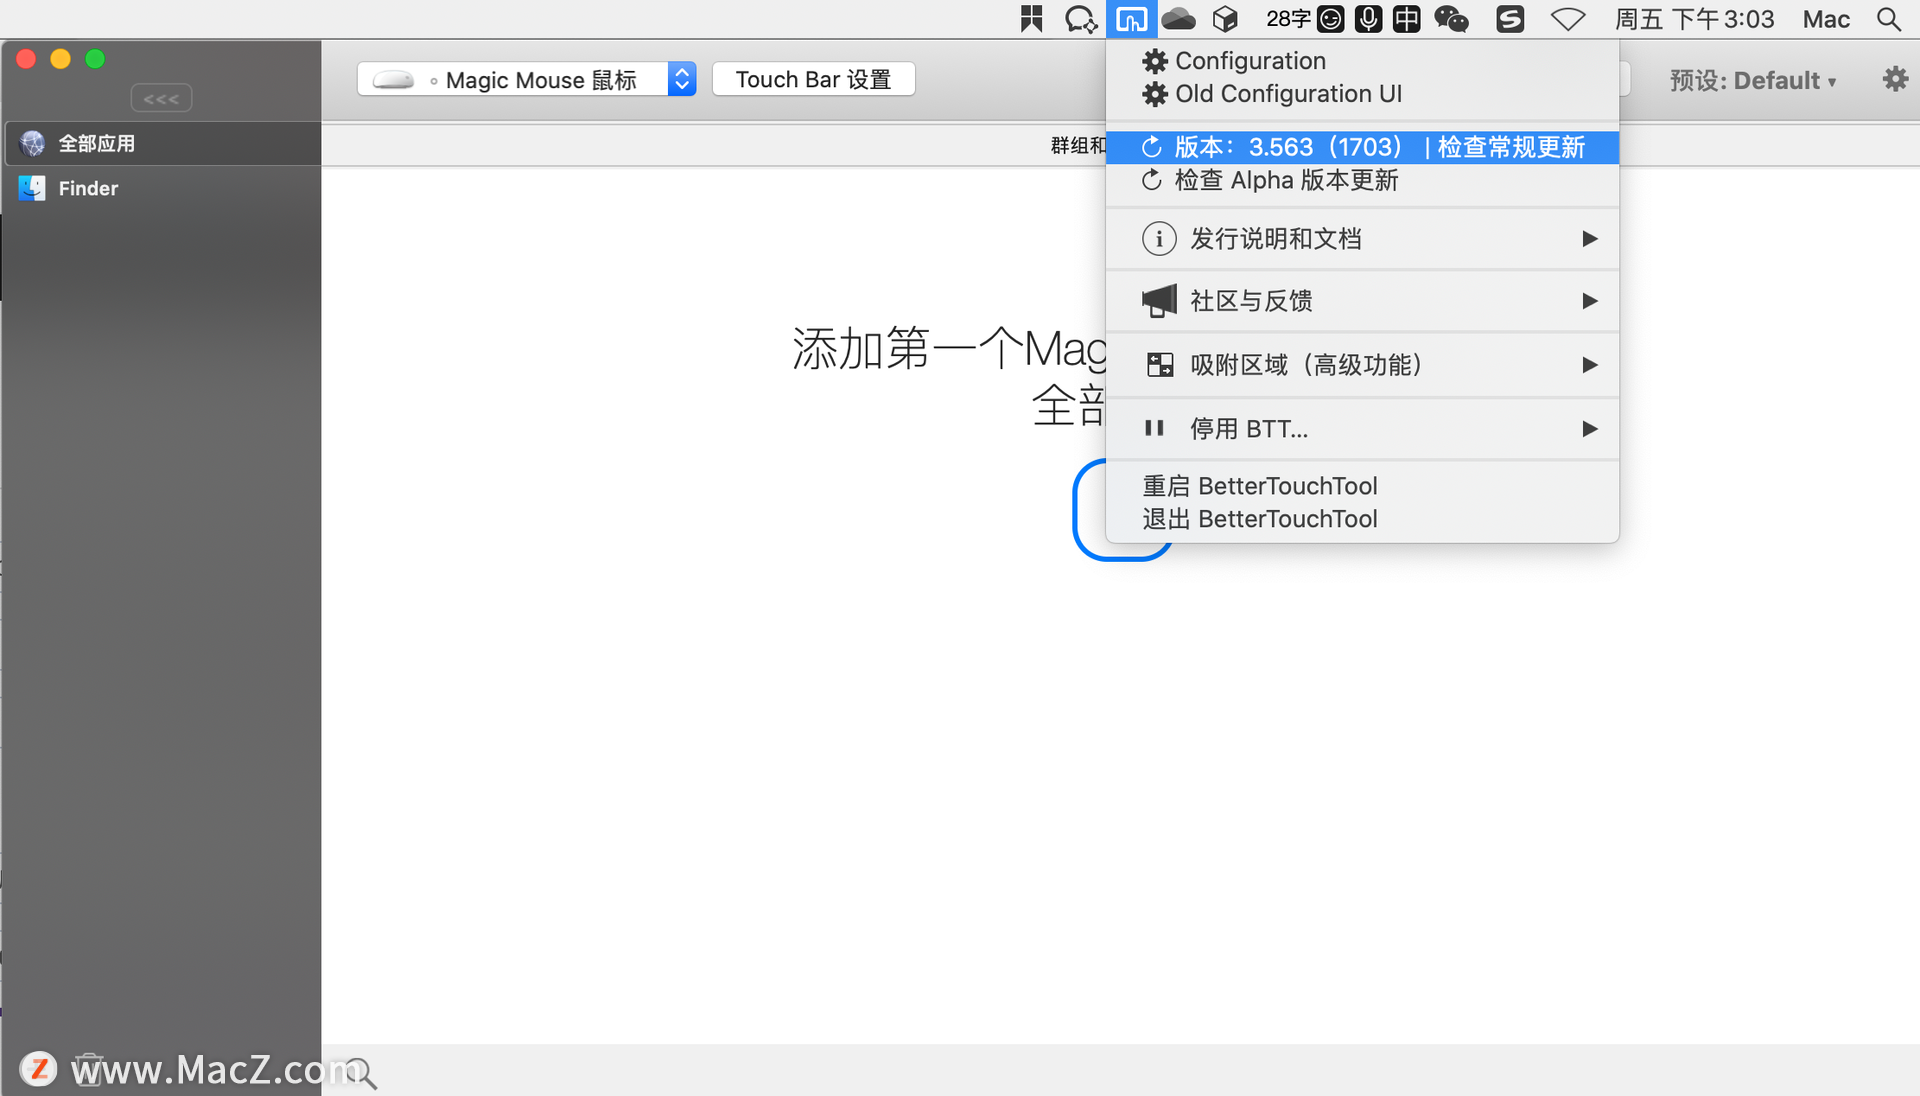Screen dimensions: 1920x1096
Task: Choose 重启 BetterTouchTool
Action: click(1362, 486)
